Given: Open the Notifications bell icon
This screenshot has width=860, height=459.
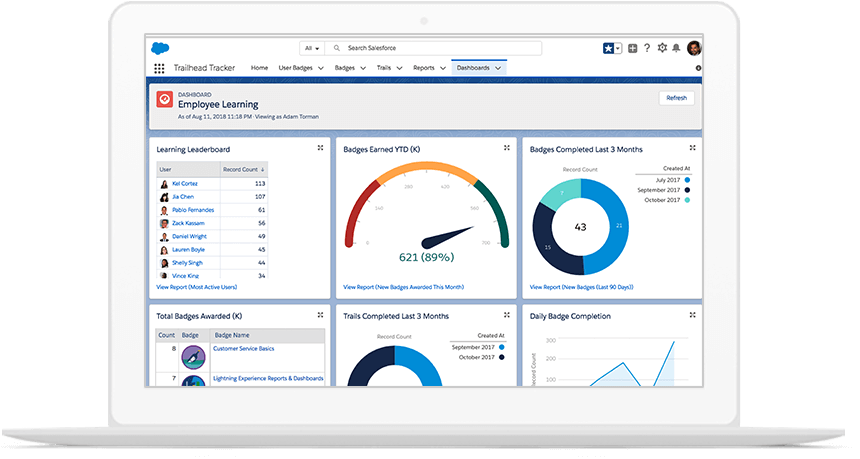Looking at the screenshot, I should pyautogui.click(x=676, y=48).
